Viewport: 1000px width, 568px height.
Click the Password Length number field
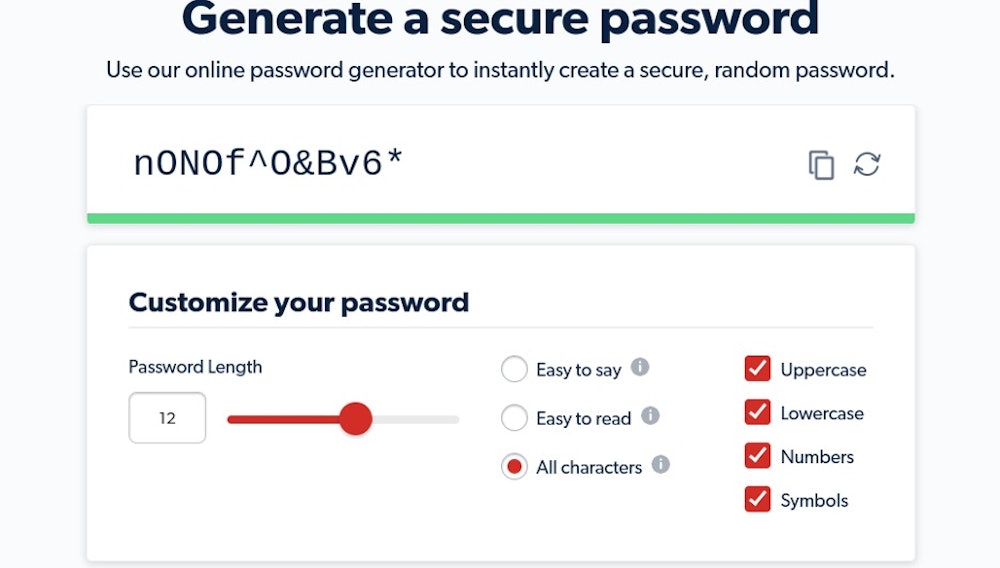[167, 418]
